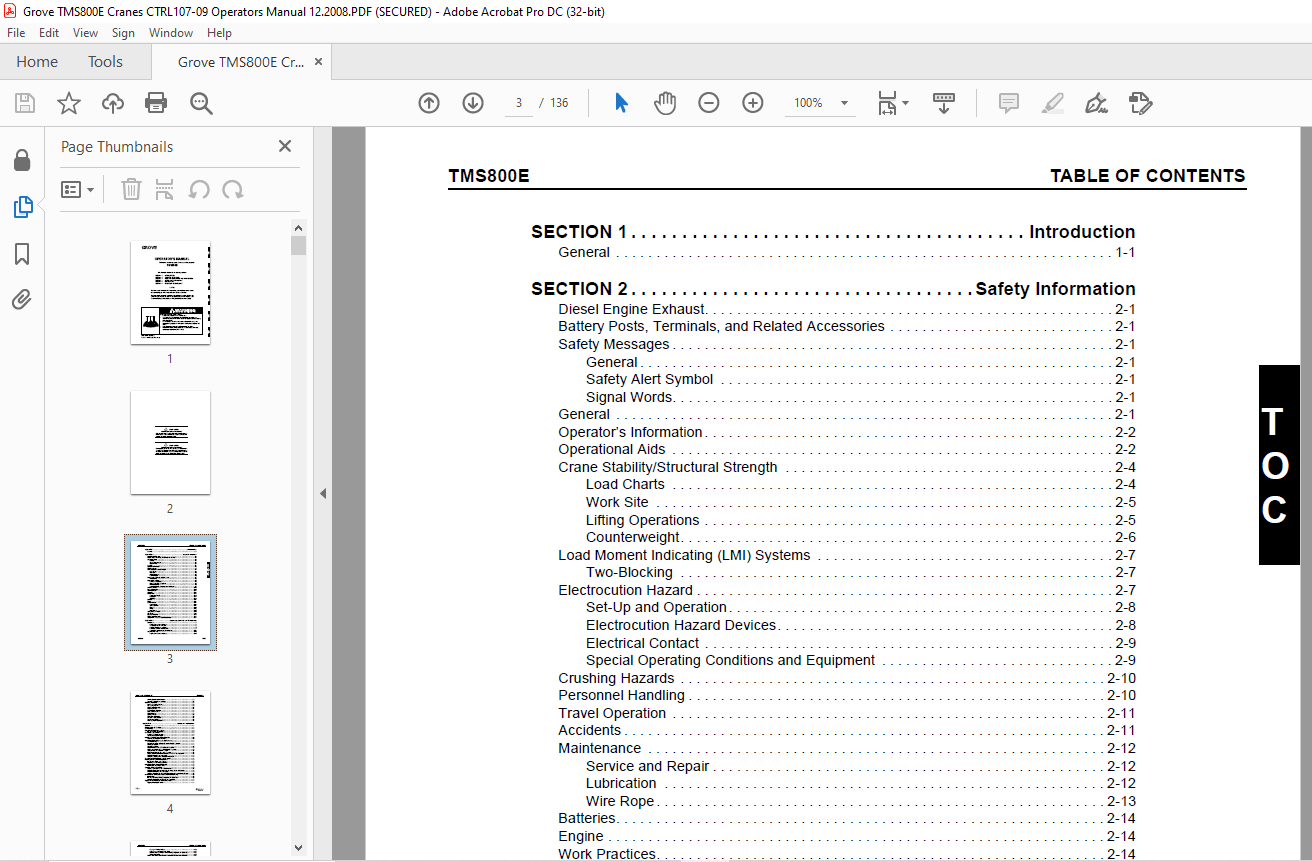Click the Crane Stability/Structural Strength entry
The image size is (1312, 862).
click(x=847, y=467)
